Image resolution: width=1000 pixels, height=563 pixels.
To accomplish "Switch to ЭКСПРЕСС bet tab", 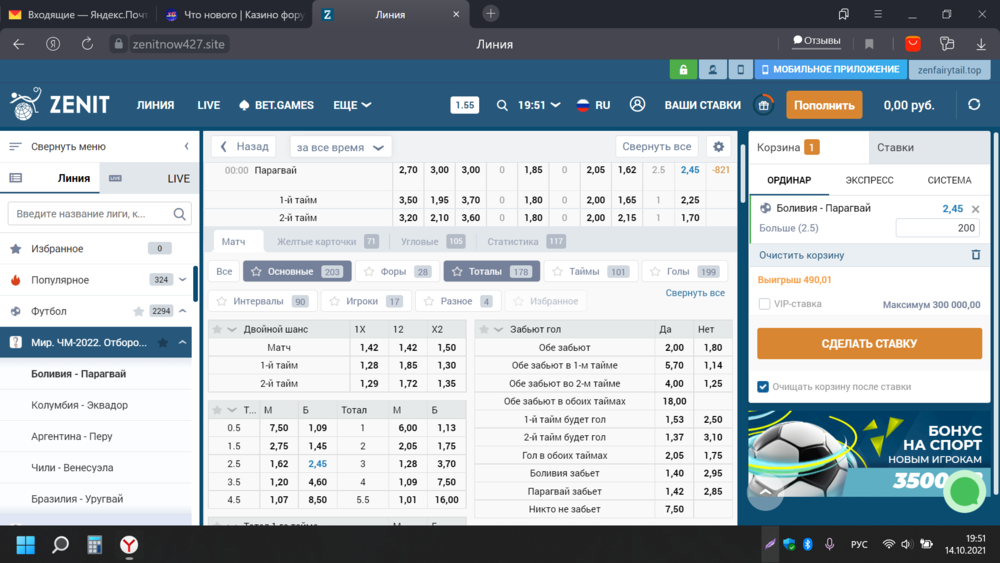I will [x=869, y=180].
